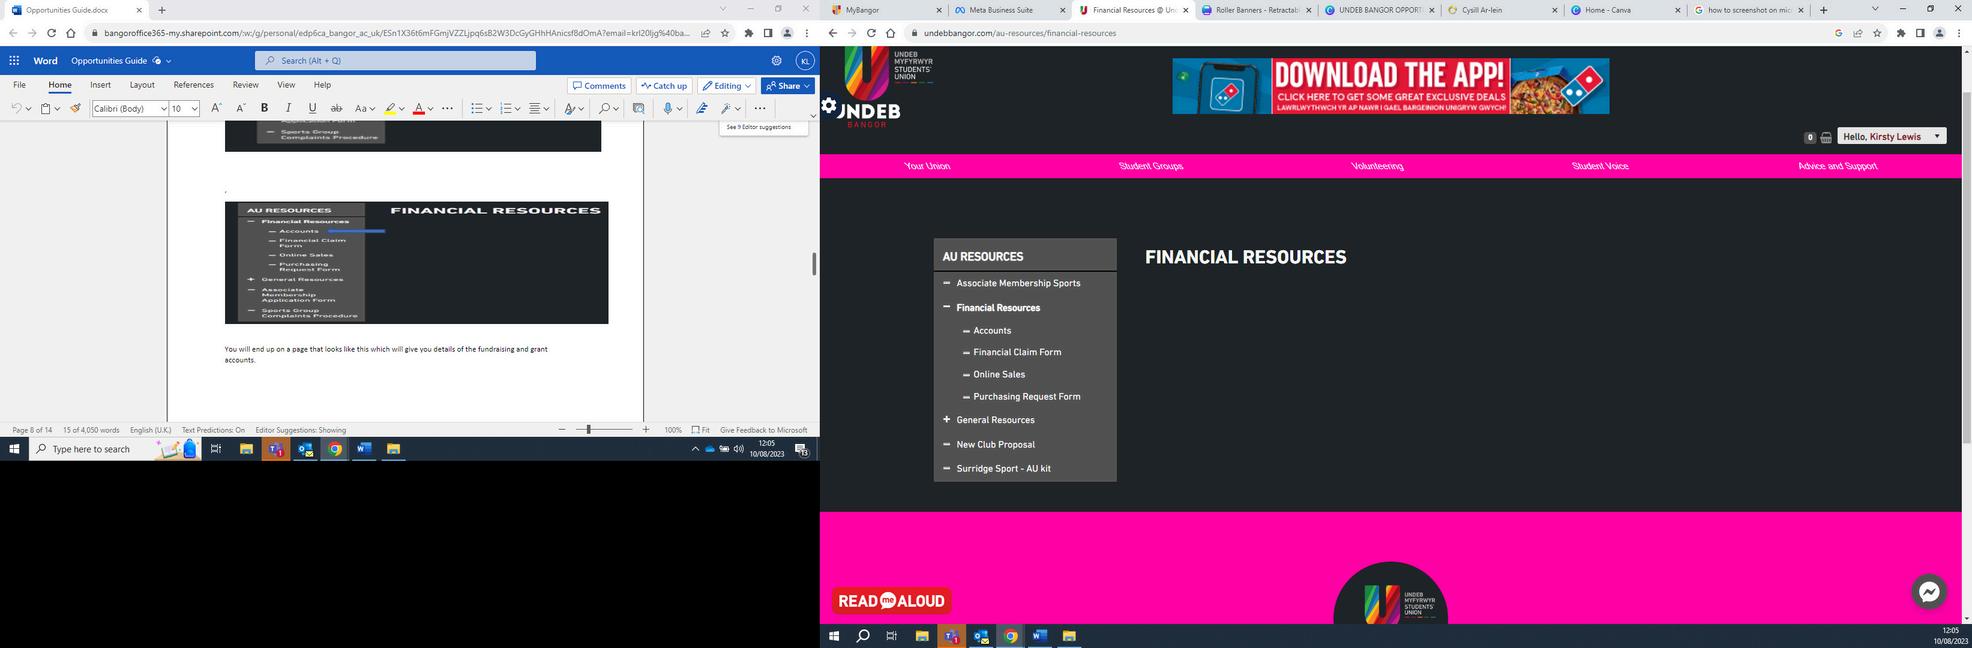Switch to the Review ribbon tab

[245, 85]
